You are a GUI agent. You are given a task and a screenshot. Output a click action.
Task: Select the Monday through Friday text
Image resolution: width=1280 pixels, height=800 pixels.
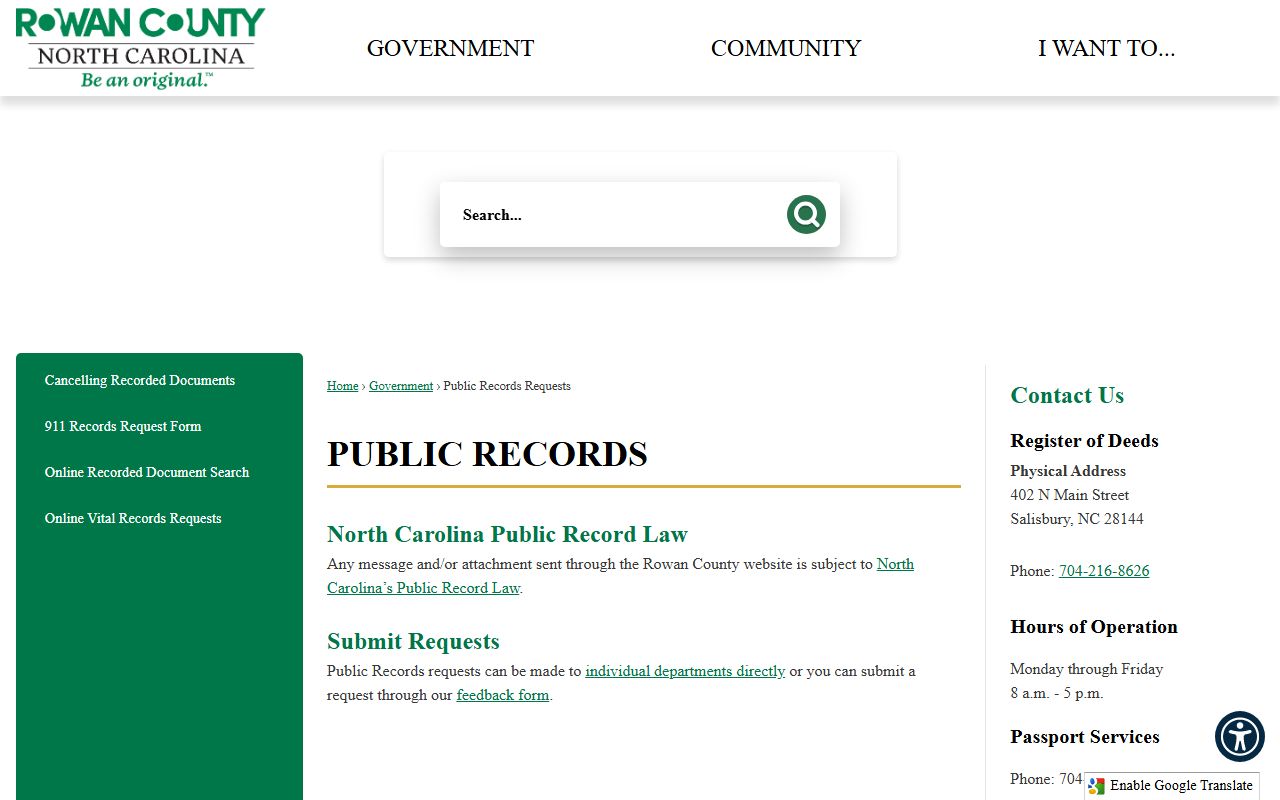[1087, 669]
